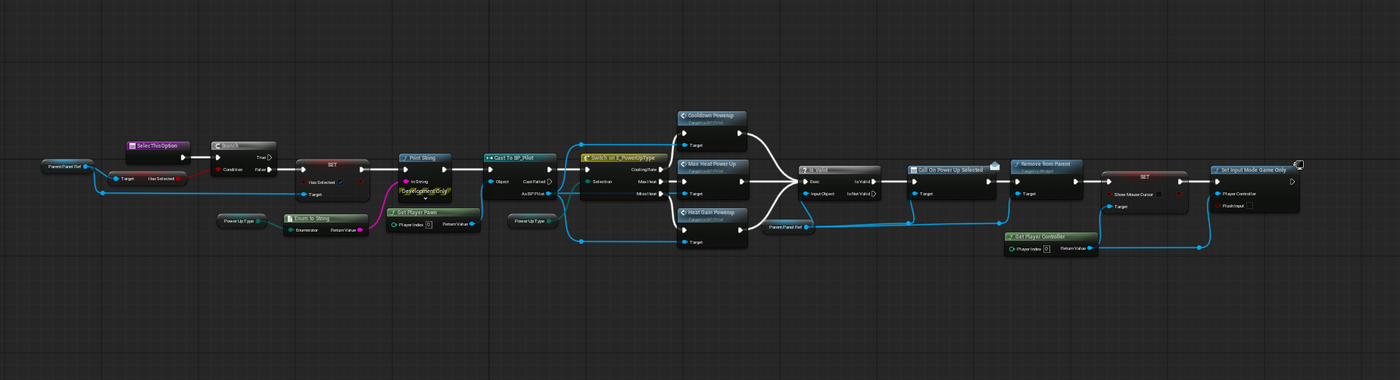1400x380 pixels.
Task: Click the Get Player Controller Return Value pin
Action: (1090, 249)
